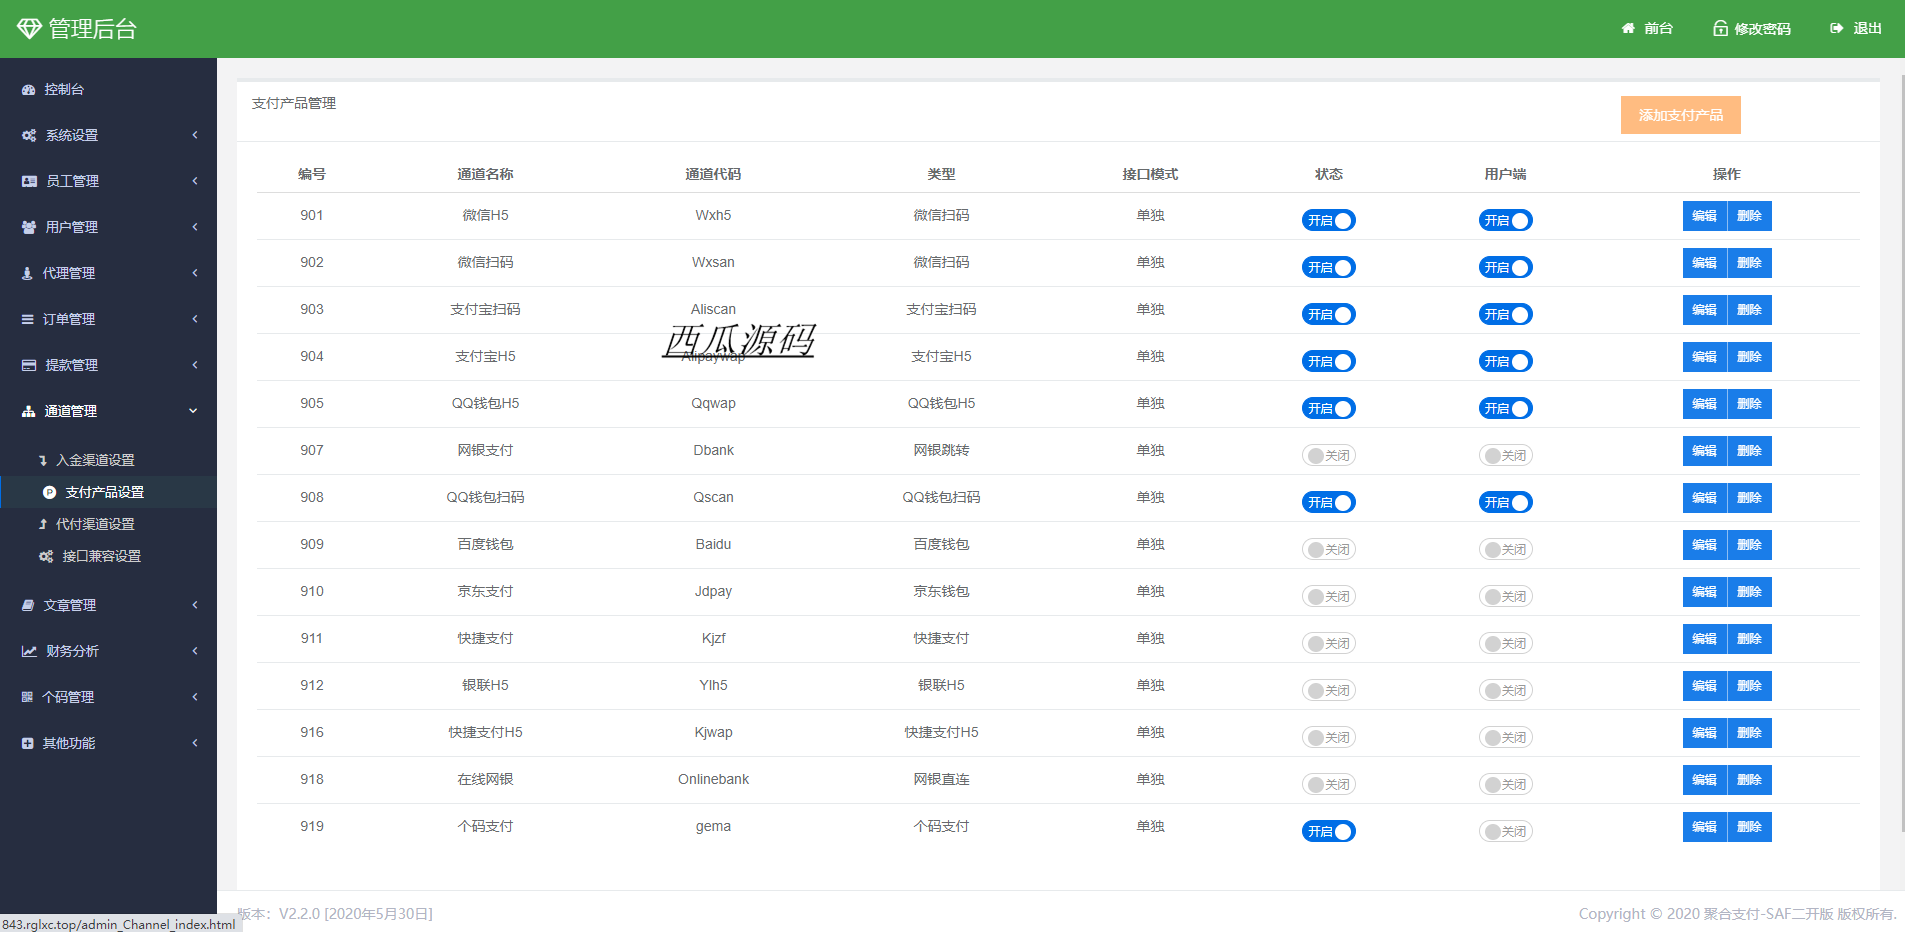
Task: Click the chart icon beside 财务分析
Action: pos(29,651)
